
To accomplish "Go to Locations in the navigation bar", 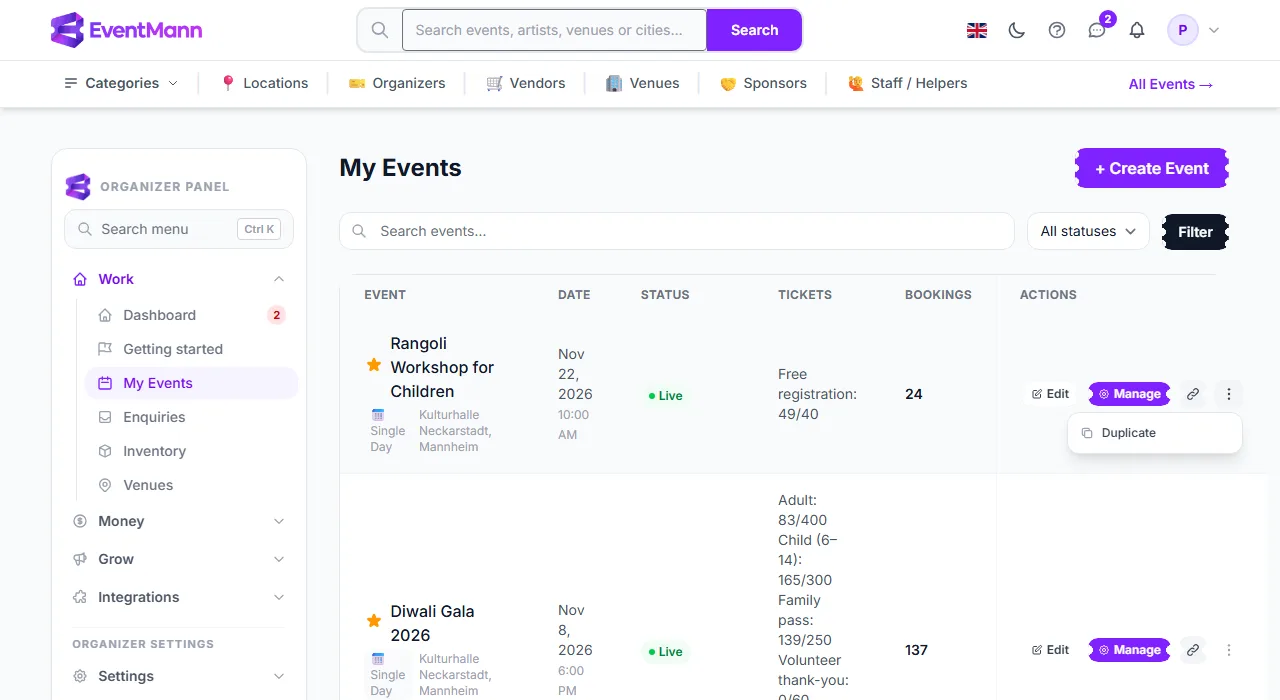I will point(264,83).
